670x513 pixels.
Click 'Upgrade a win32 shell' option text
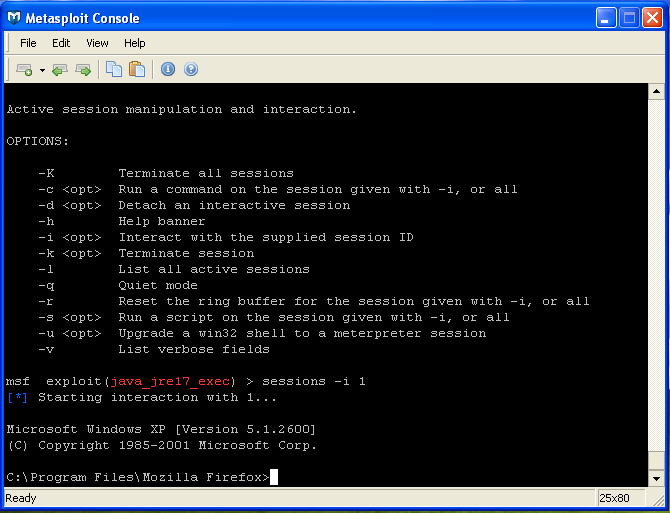click(x=202, y=333)
